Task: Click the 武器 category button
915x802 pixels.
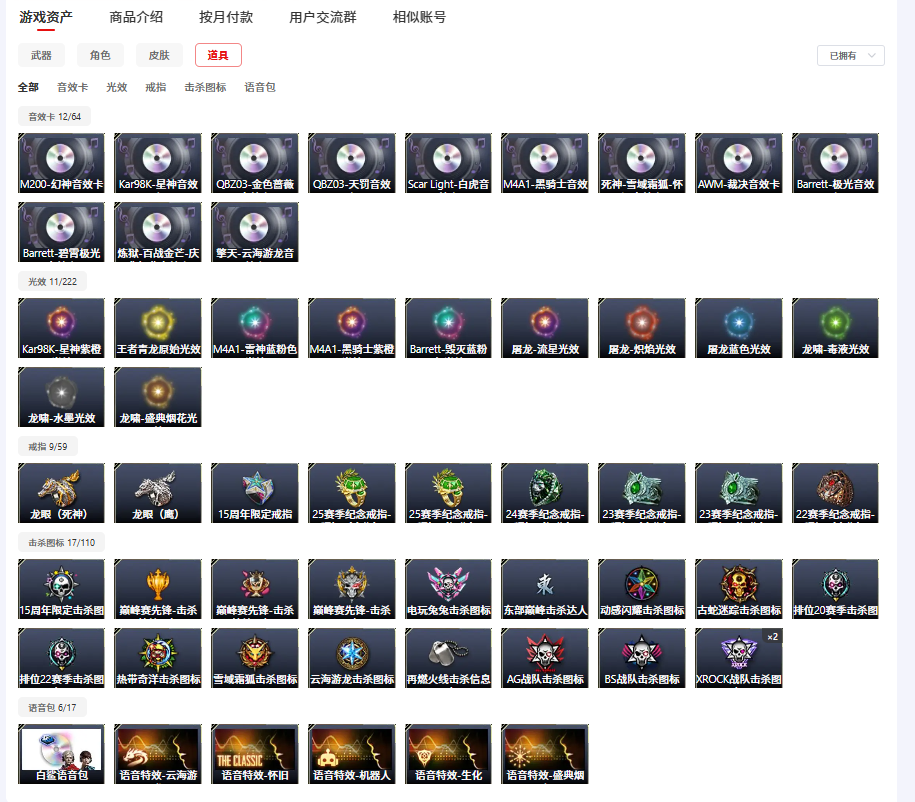Action: pos(41,55)
